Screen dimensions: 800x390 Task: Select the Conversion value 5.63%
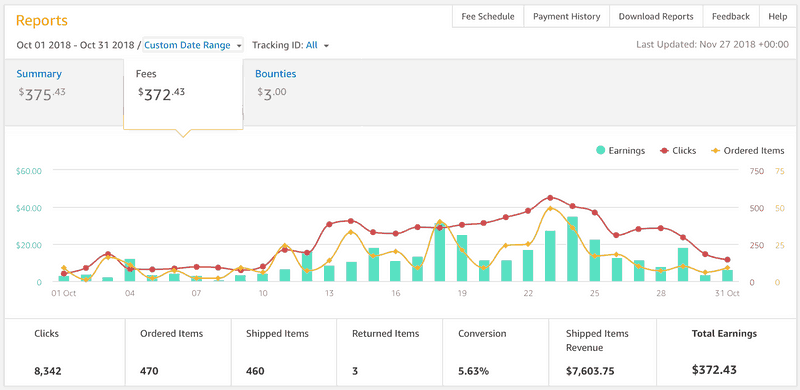(473, 371)
